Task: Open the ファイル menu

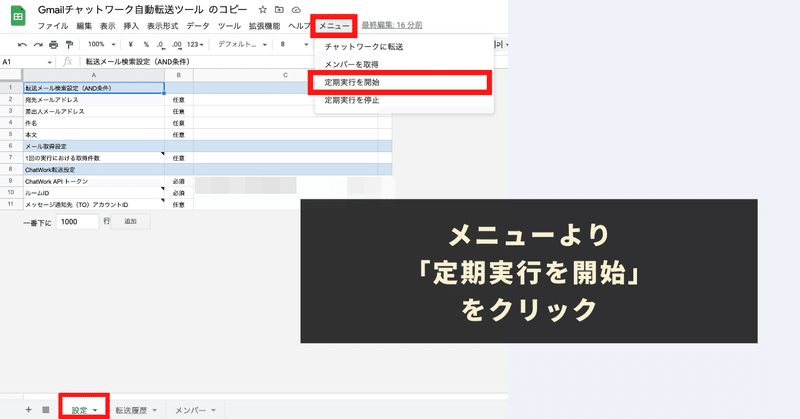Action: tap(53, 26)
